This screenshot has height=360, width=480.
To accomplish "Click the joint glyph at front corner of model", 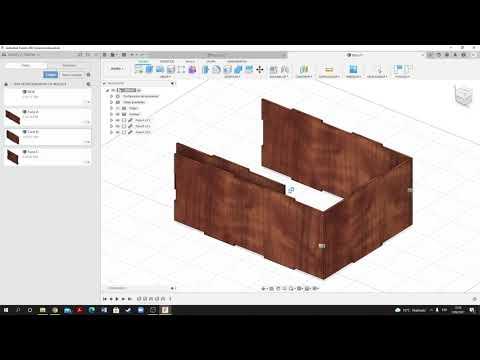I will pos(322,246).
